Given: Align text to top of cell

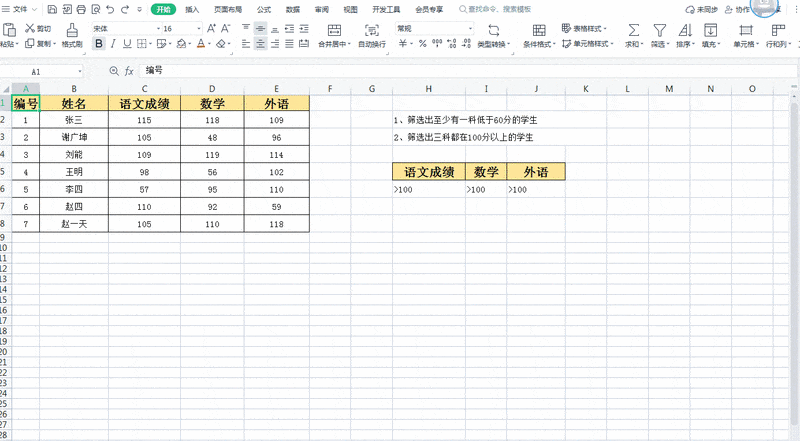Looking at the screenshot, I should (246, 28).
